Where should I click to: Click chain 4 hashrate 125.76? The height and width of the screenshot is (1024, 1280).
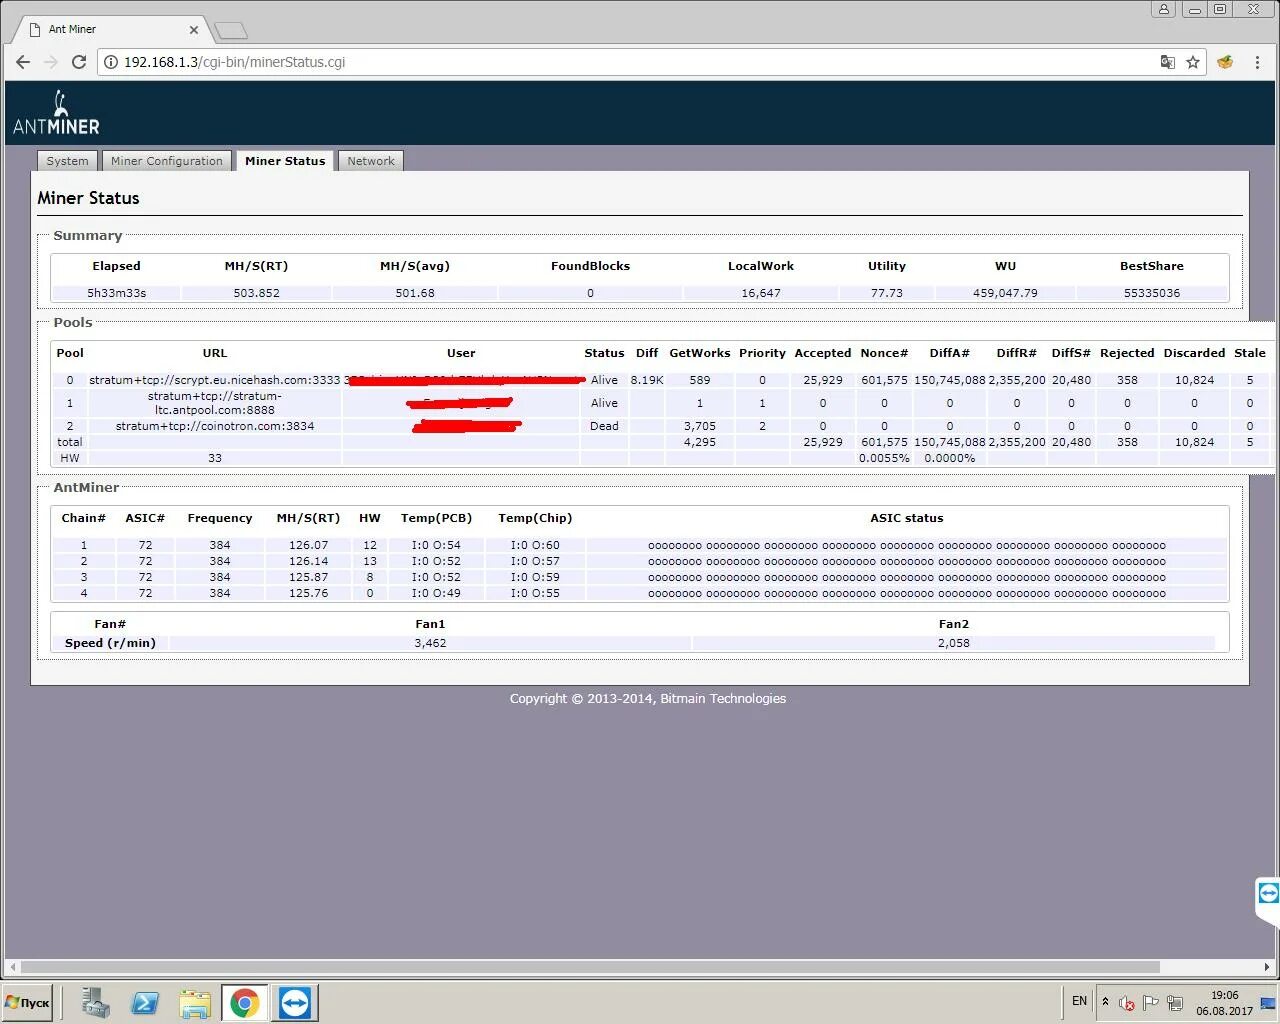point(308,594)
